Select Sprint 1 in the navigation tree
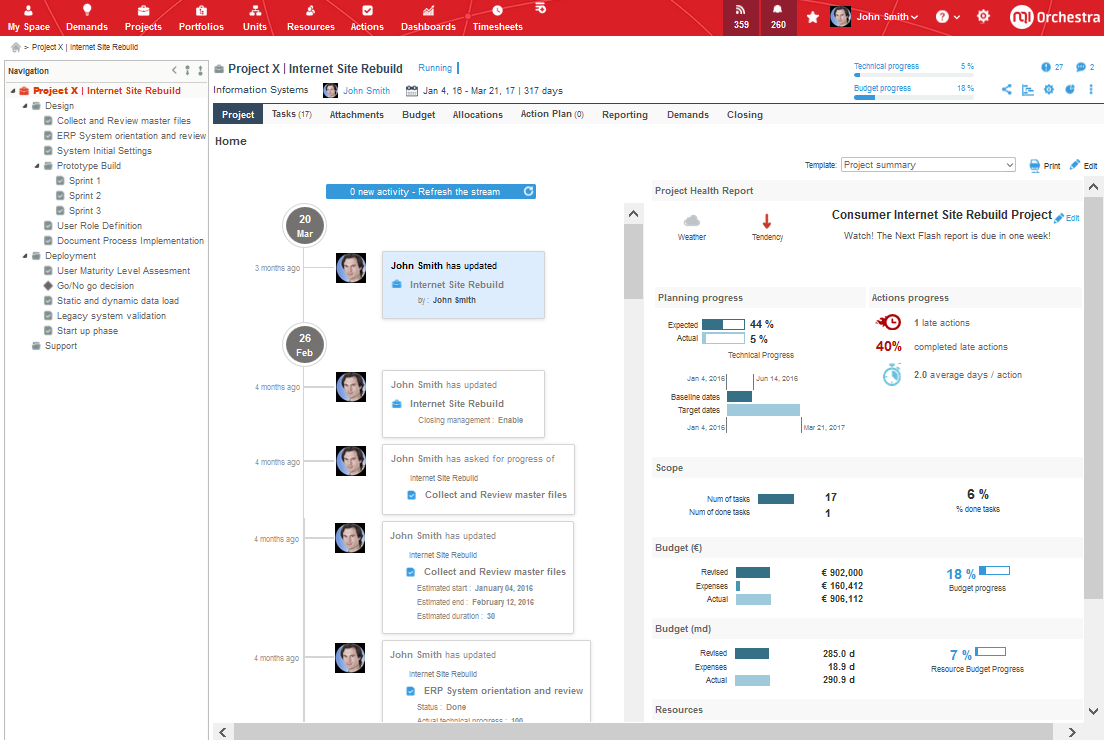The width and height of the screenshot is (1104, 740). [x=84, y=181]
